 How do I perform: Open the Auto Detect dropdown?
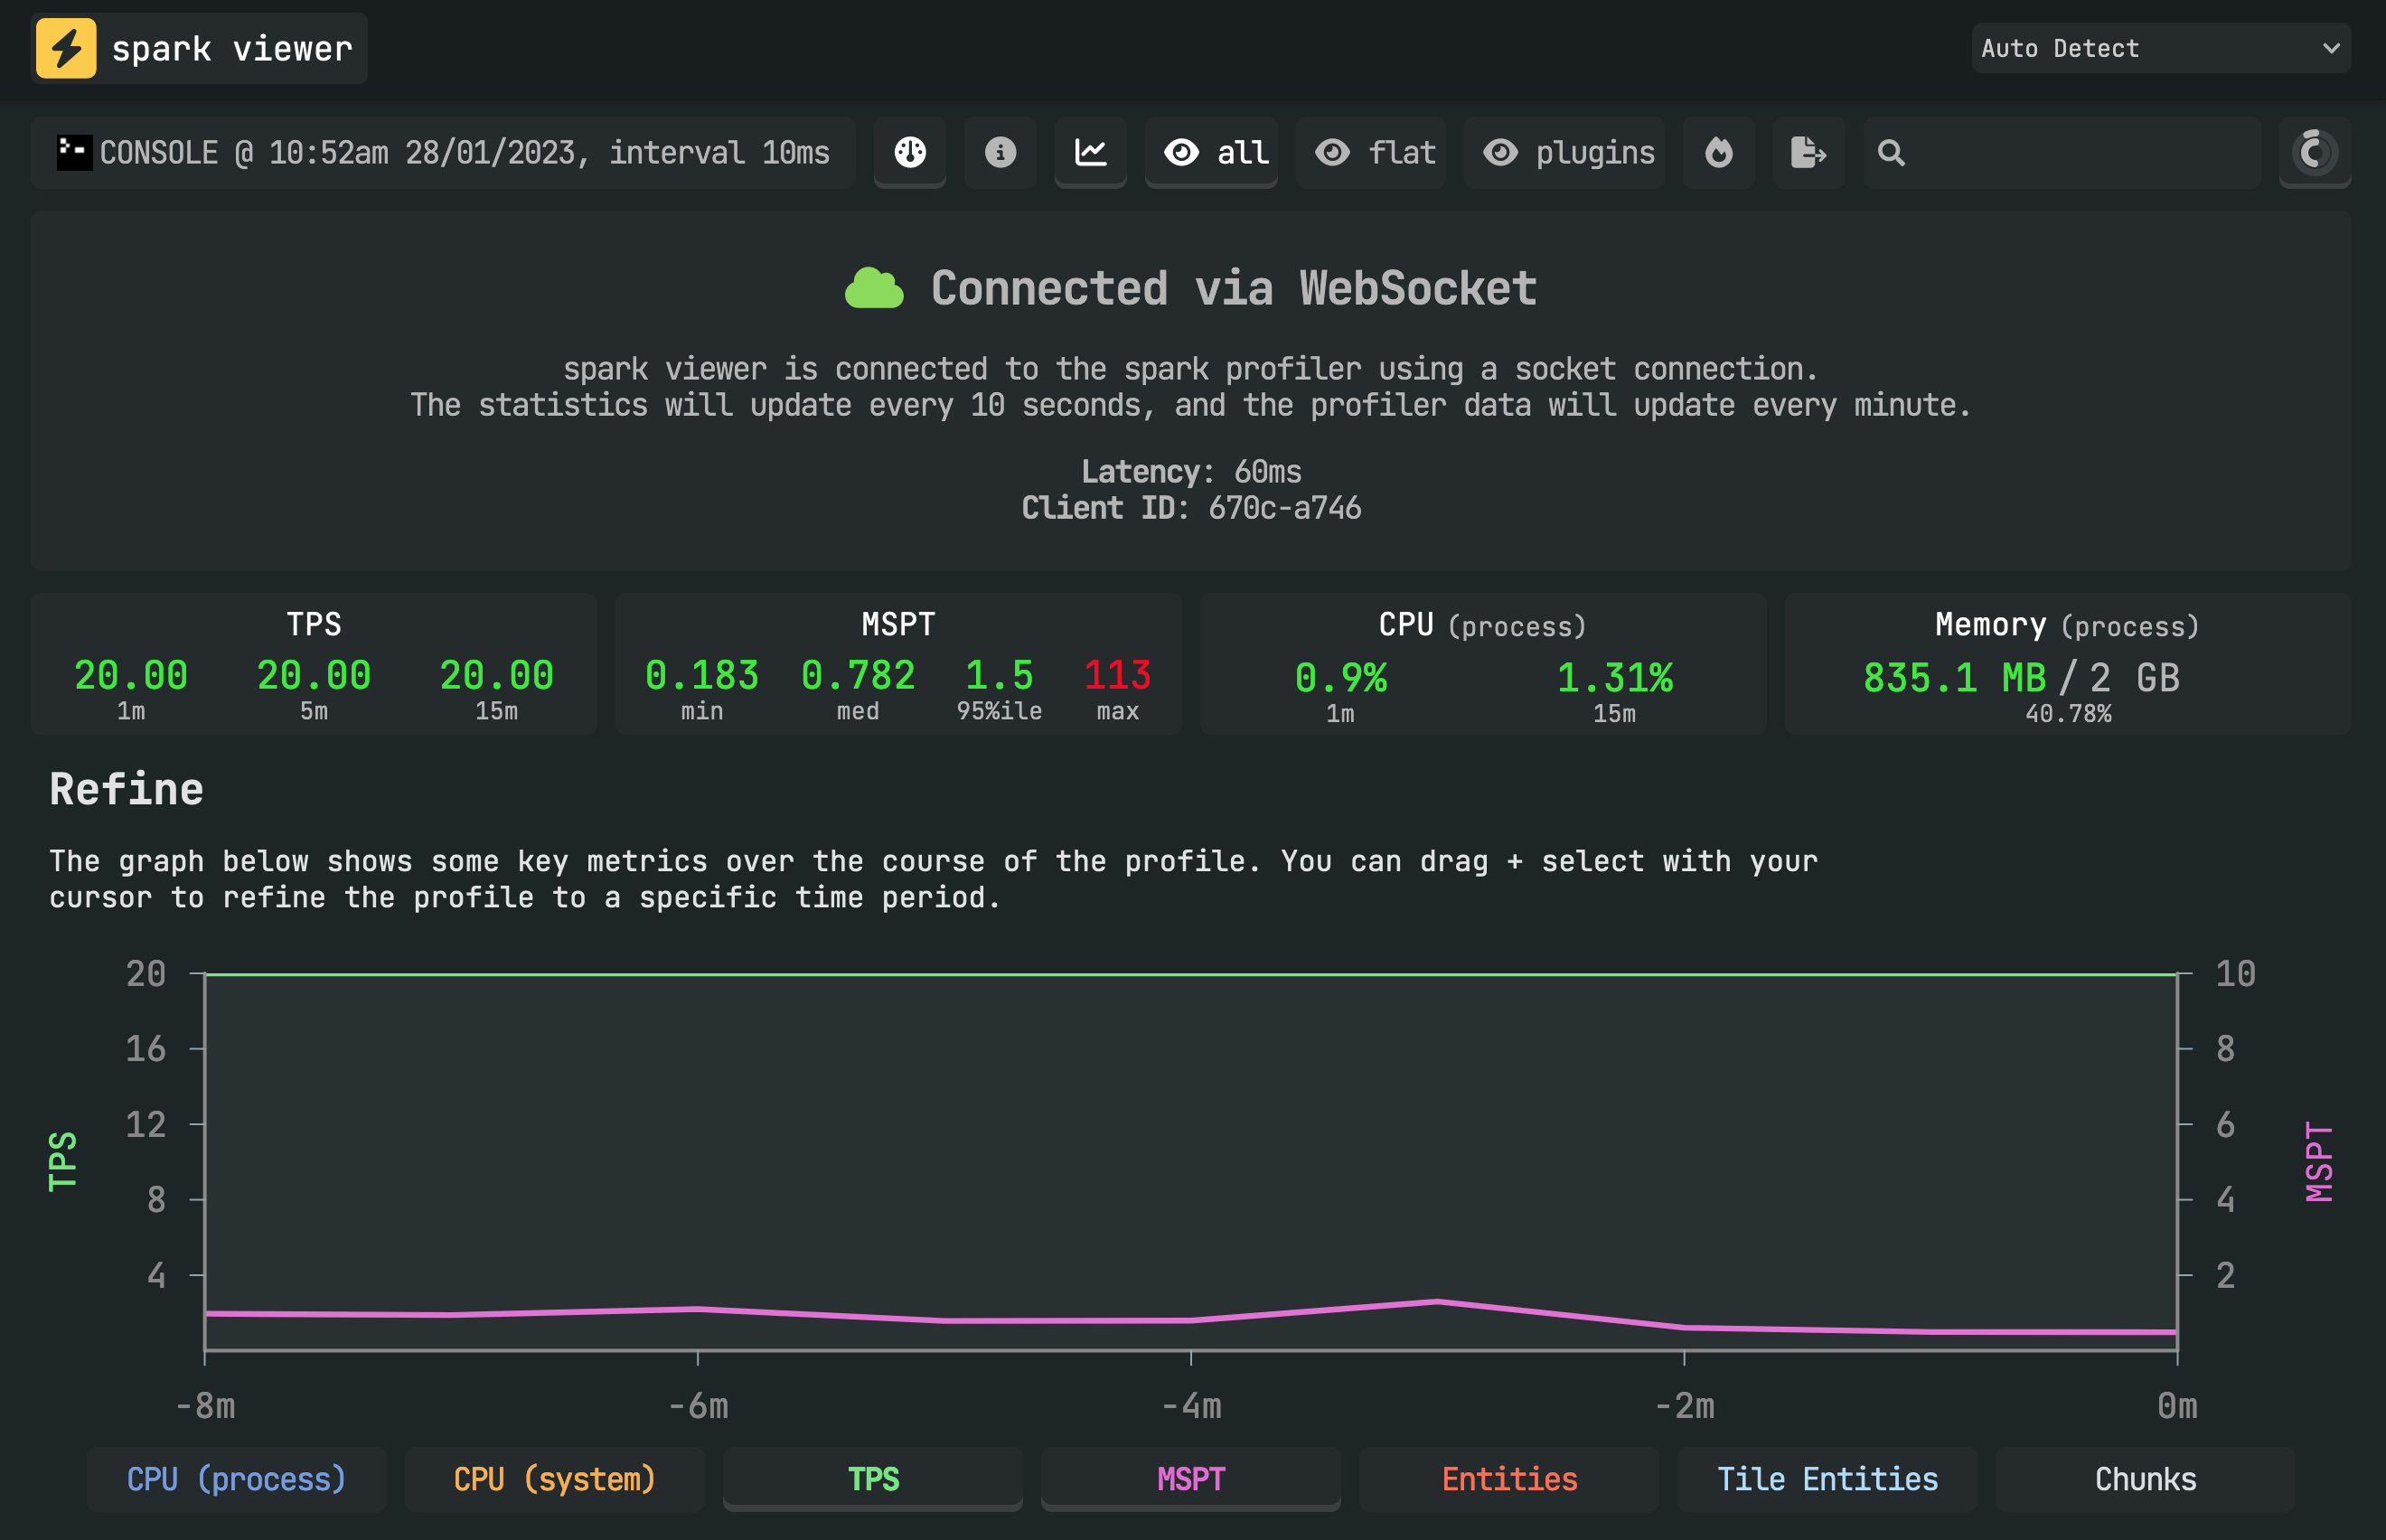pos(2160,47)
